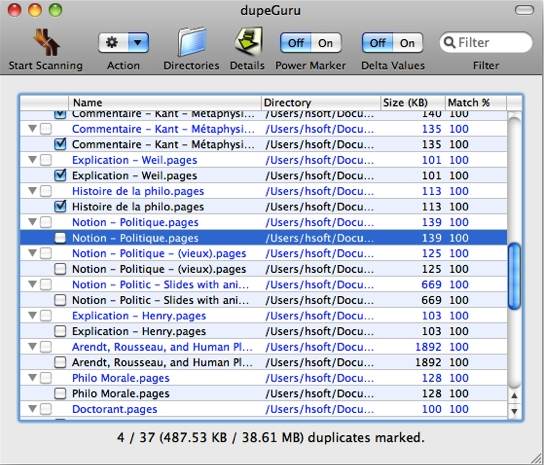Click the toolbar toggle pill button in title bar
The image size is (544, 465).
click(x=524, y=10)
